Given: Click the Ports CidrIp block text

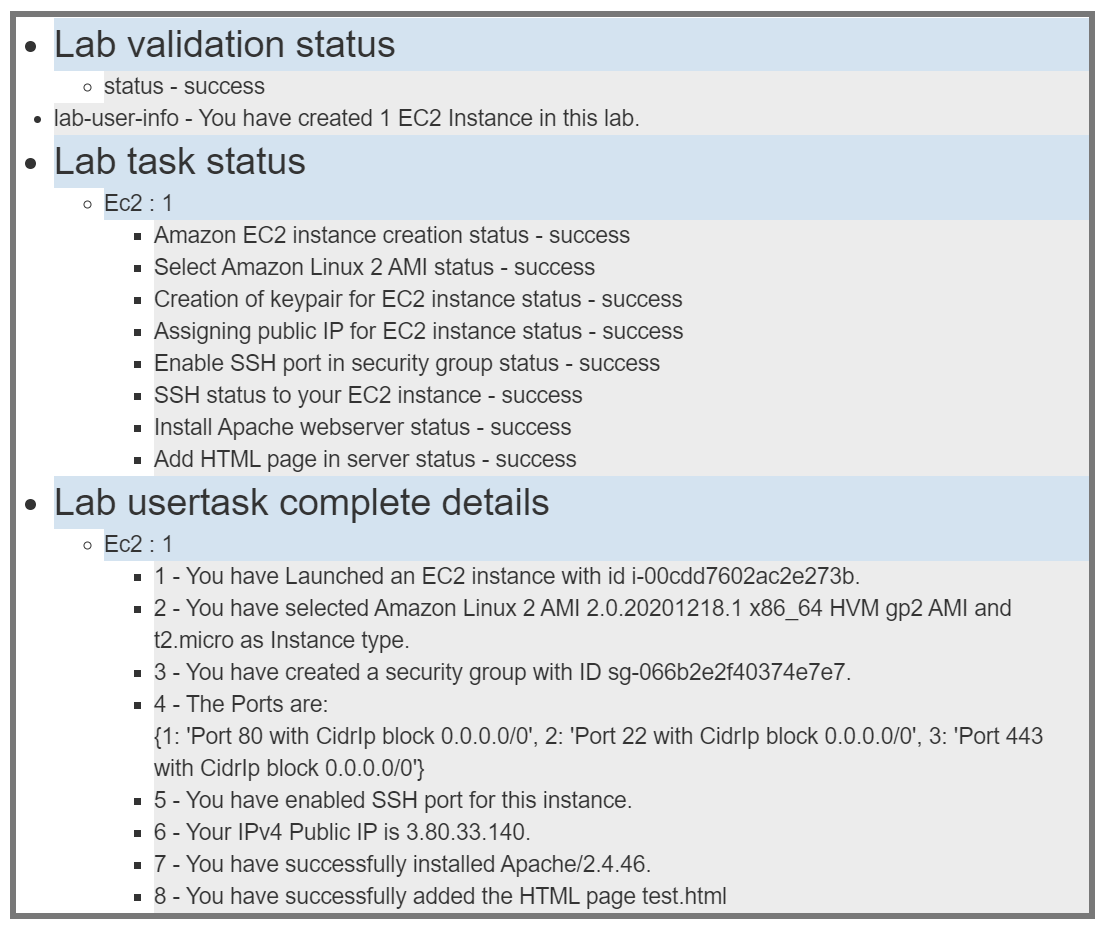Looking at the screenshot, I should [x=597, y=737].
